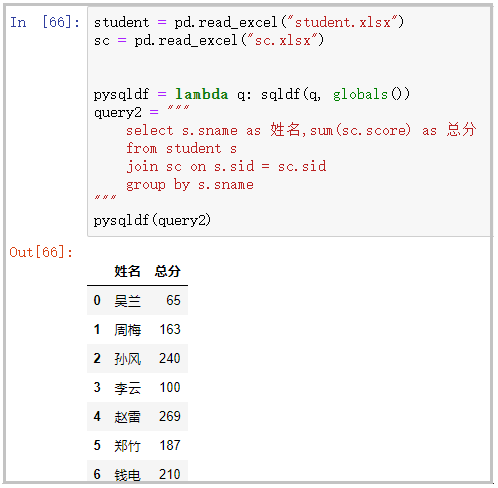
Task: Click the score 240 cell for 孙风
Action: (x=170, y=358)
